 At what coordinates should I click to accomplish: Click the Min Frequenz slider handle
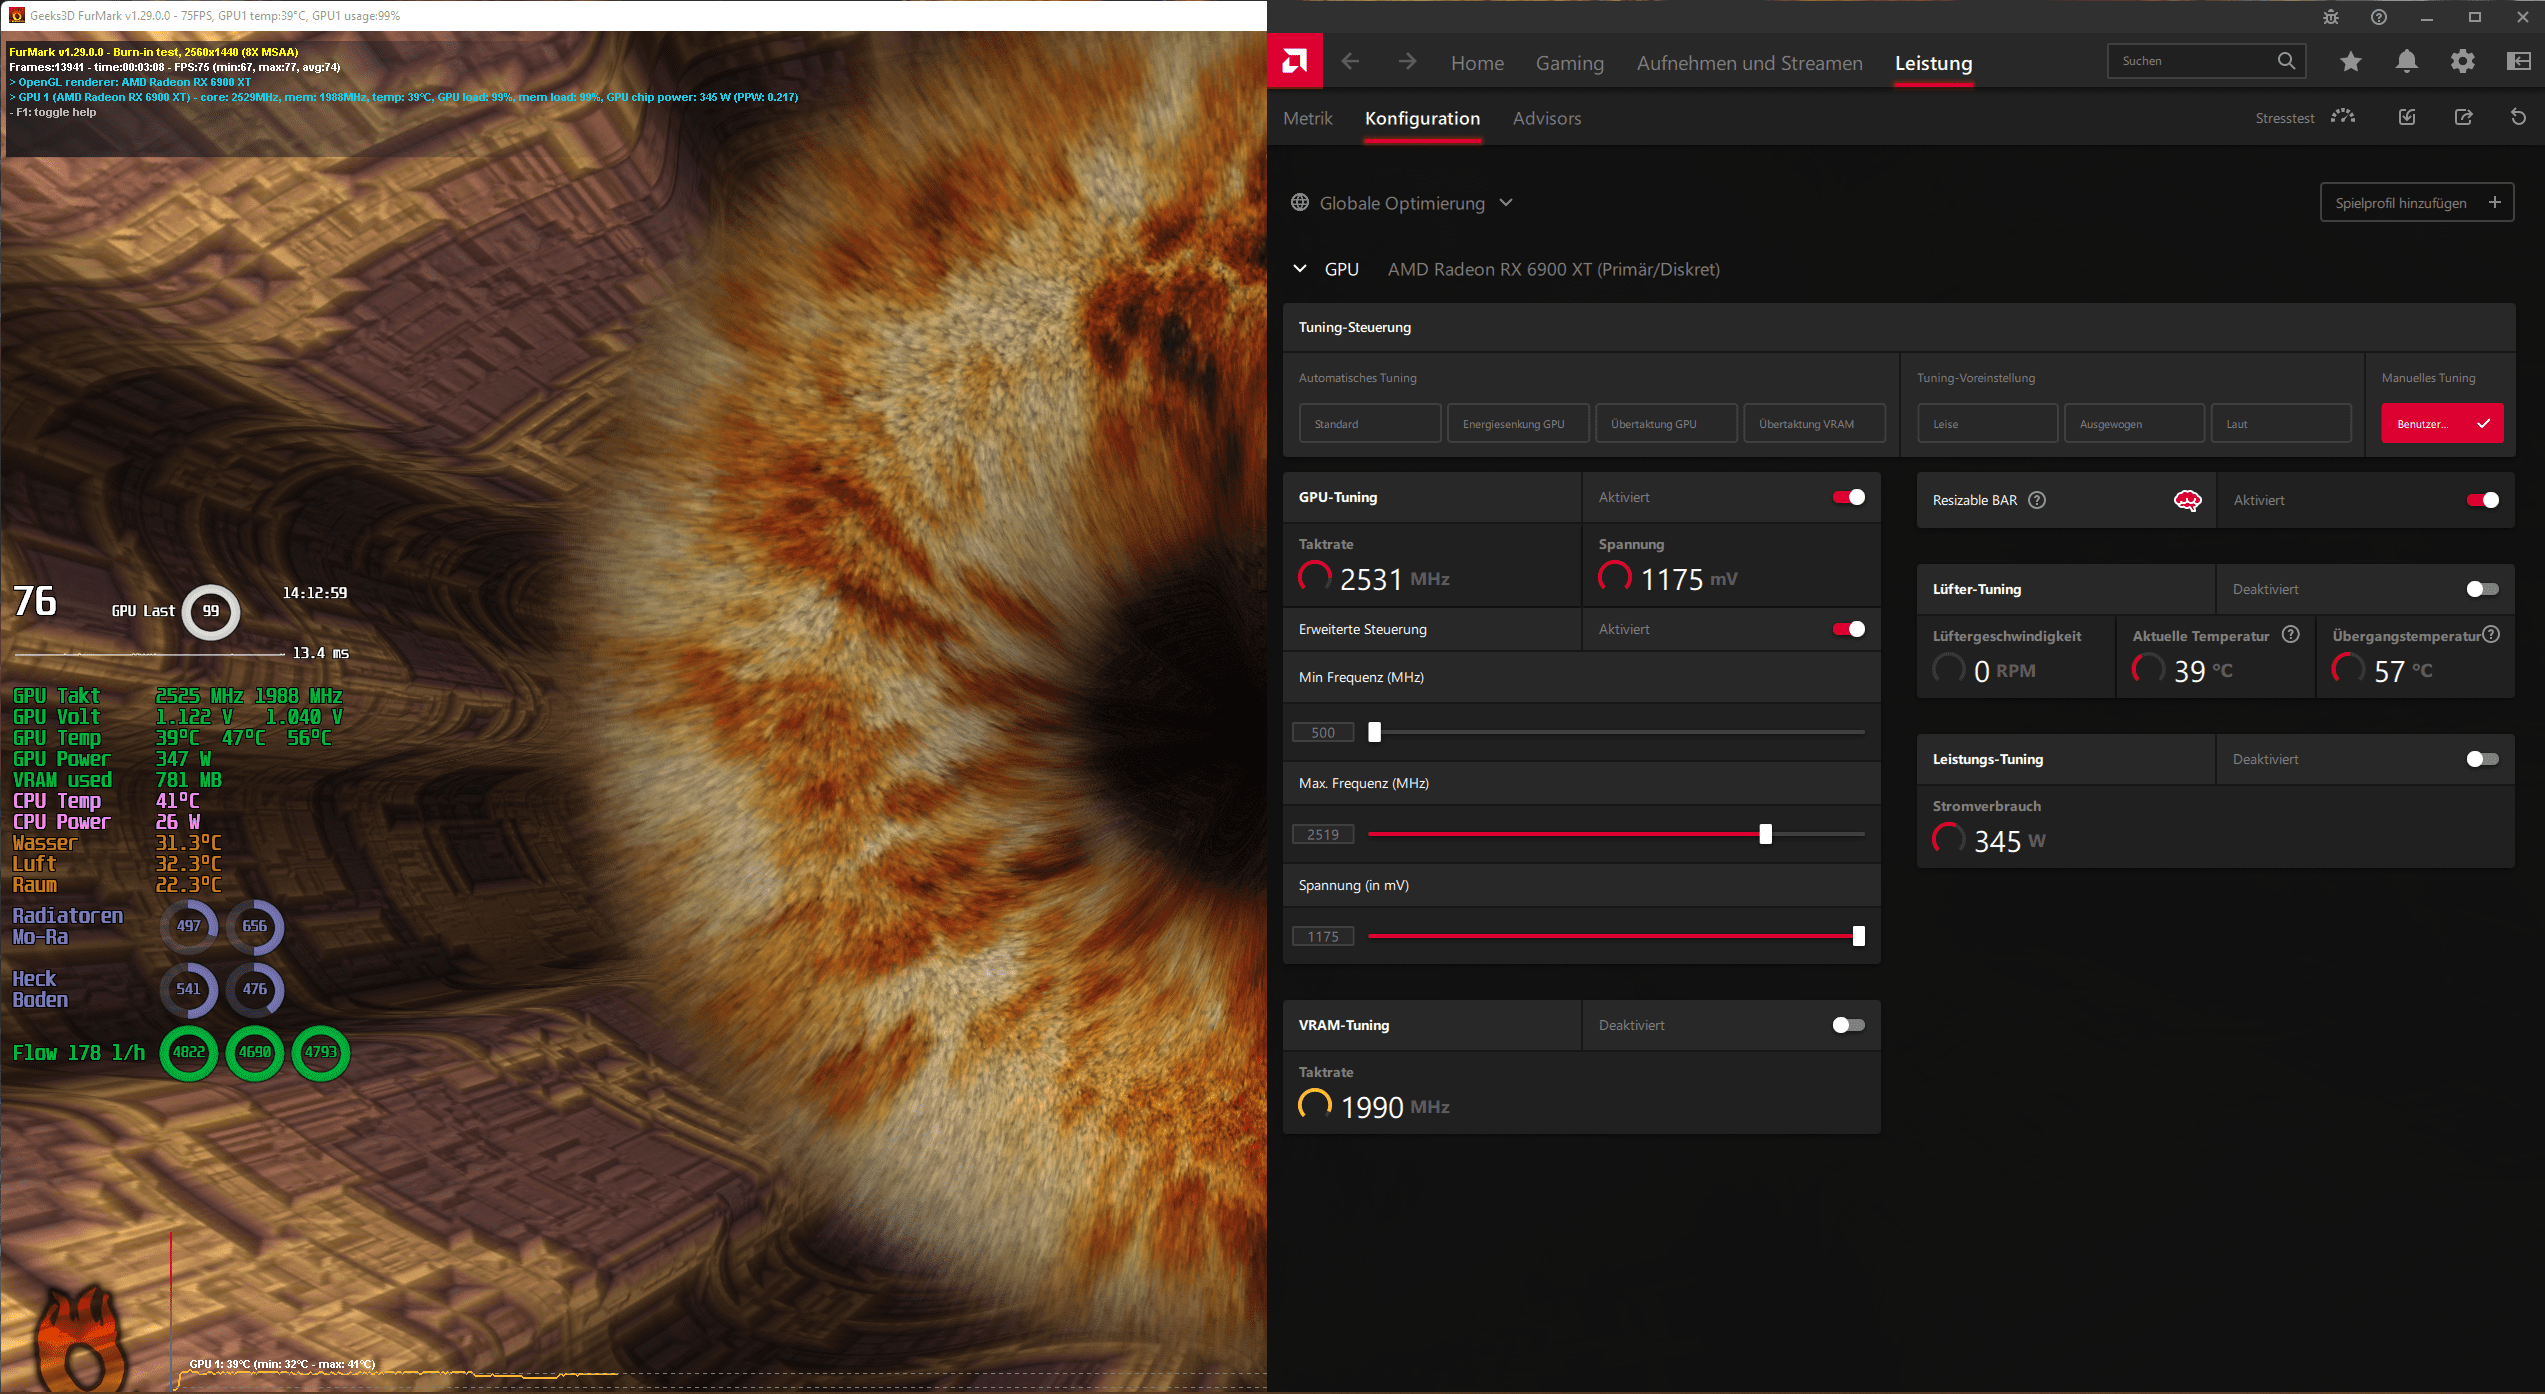(1375, 732)
